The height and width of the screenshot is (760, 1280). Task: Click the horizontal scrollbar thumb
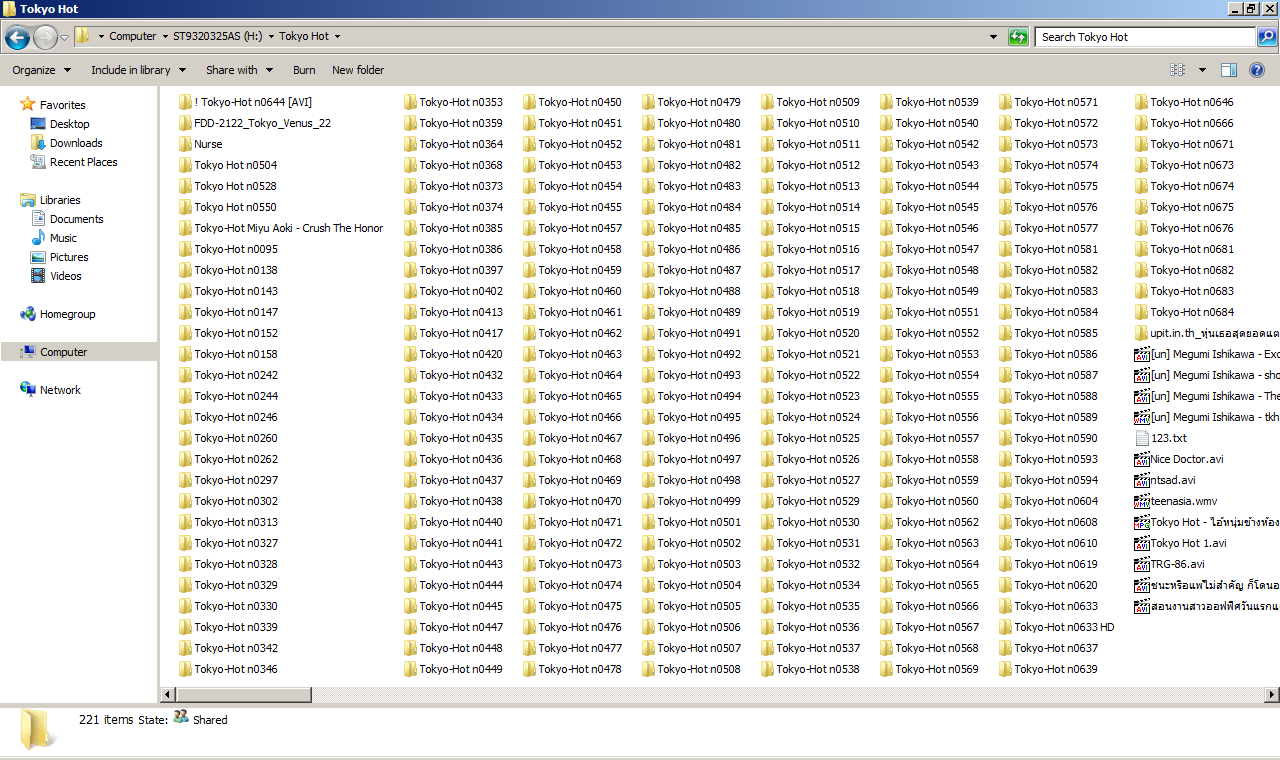point(244,694)
